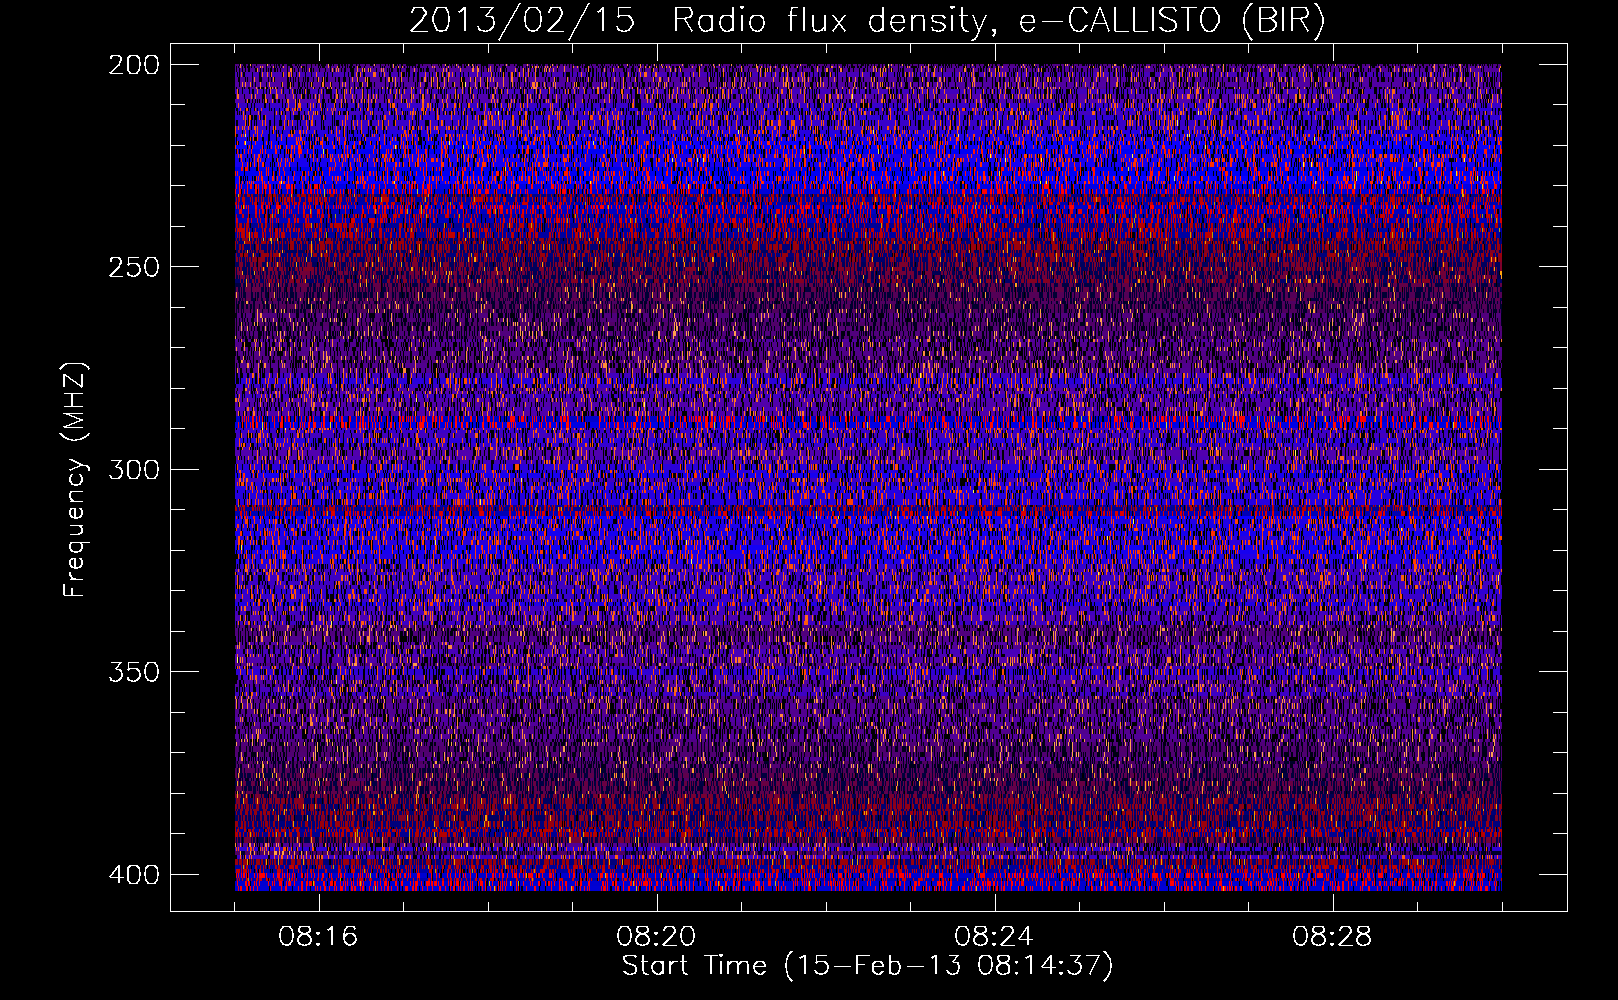Click the 200 frequency tick label
The image size is (1618, 1000).
click(133, 64)
